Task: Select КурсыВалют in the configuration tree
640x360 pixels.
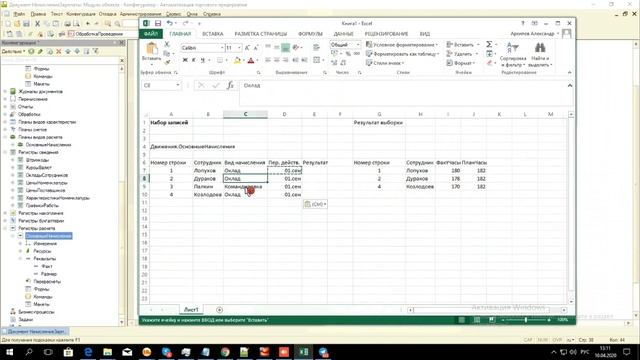Action: [39, 167]
